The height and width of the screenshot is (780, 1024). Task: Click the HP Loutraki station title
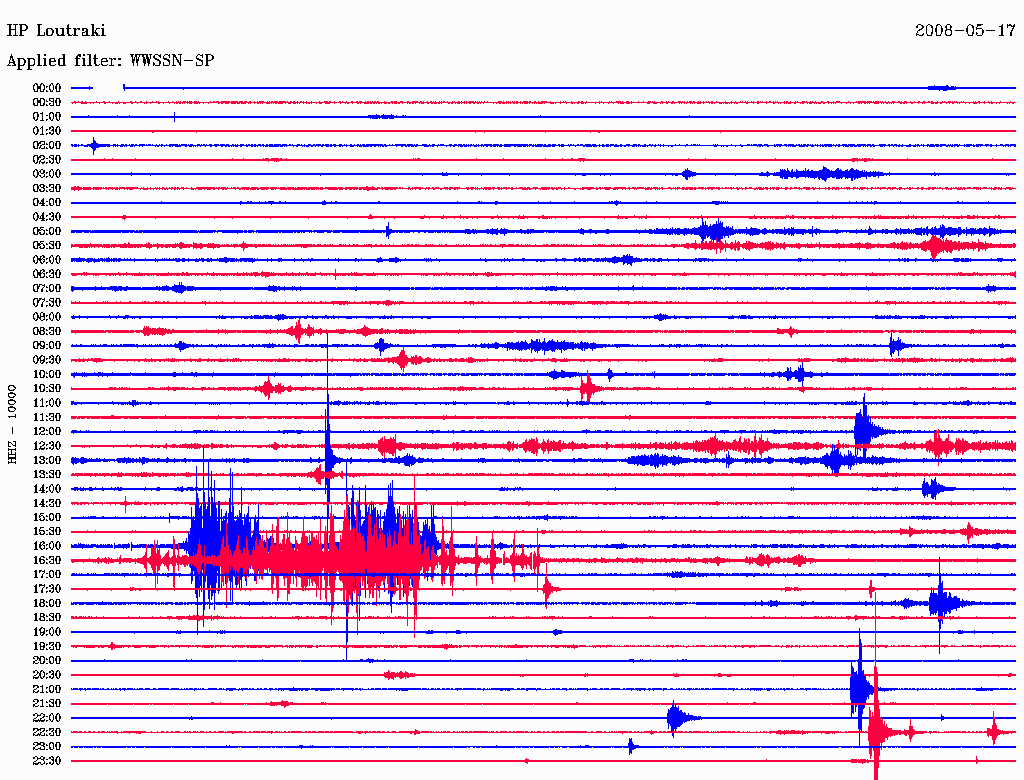[x=56, y=31]
